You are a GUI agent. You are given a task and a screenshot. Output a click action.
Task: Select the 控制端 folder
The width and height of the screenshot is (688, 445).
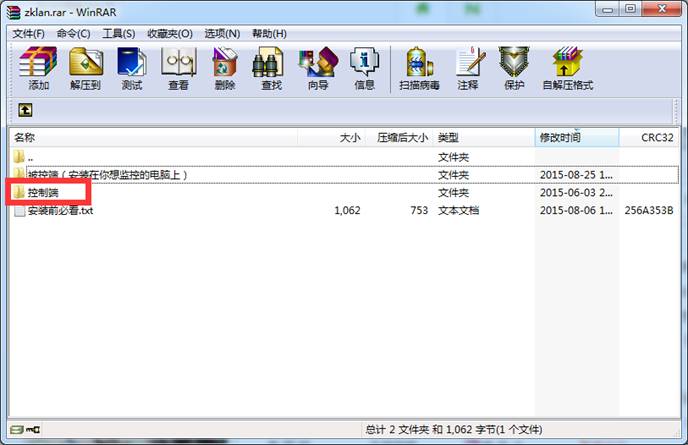click(x=43, y=192)
